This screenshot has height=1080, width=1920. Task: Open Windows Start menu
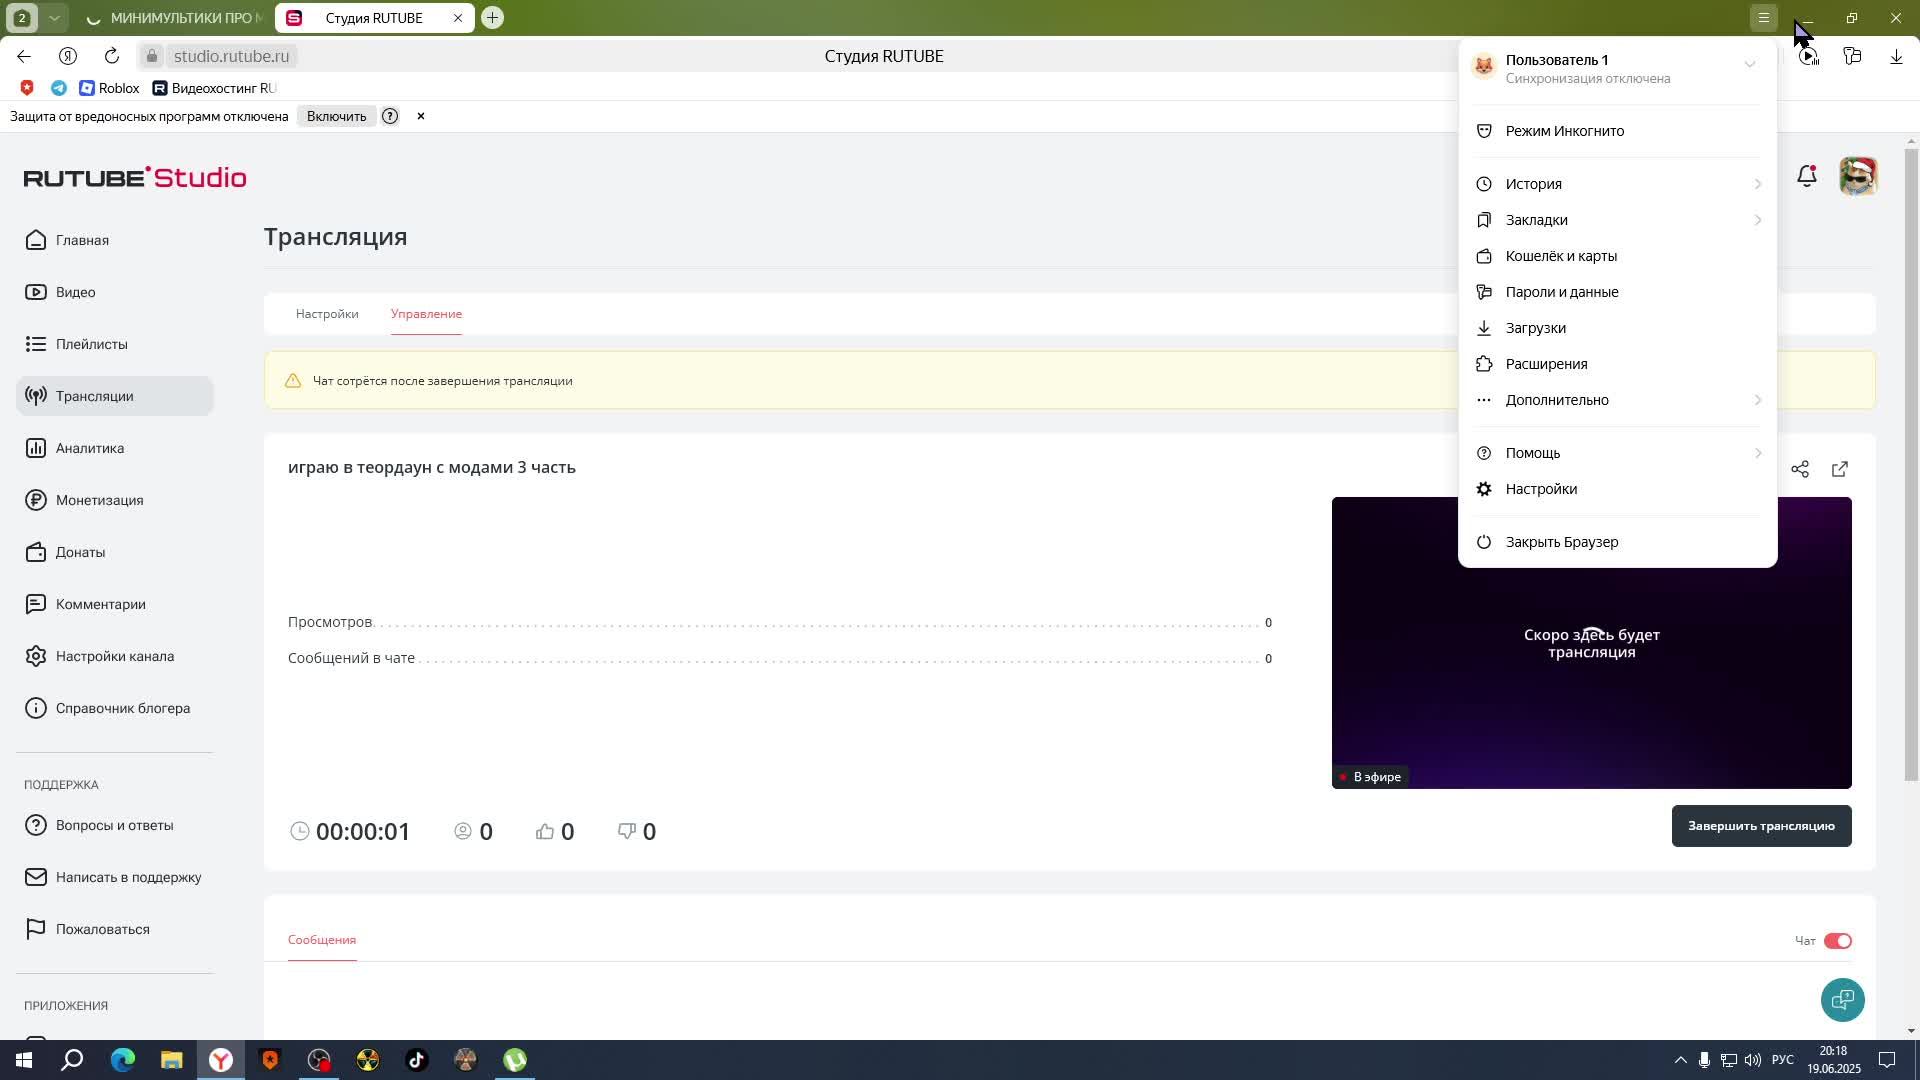pyautogui.click(x=24, y=1060)
